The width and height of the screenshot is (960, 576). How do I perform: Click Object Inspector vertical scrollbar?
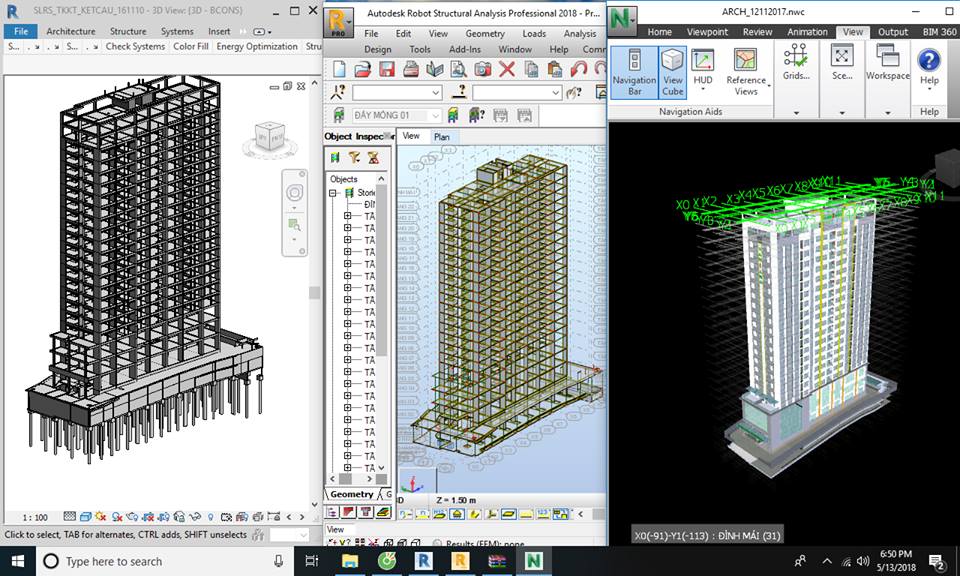[381, 269]
